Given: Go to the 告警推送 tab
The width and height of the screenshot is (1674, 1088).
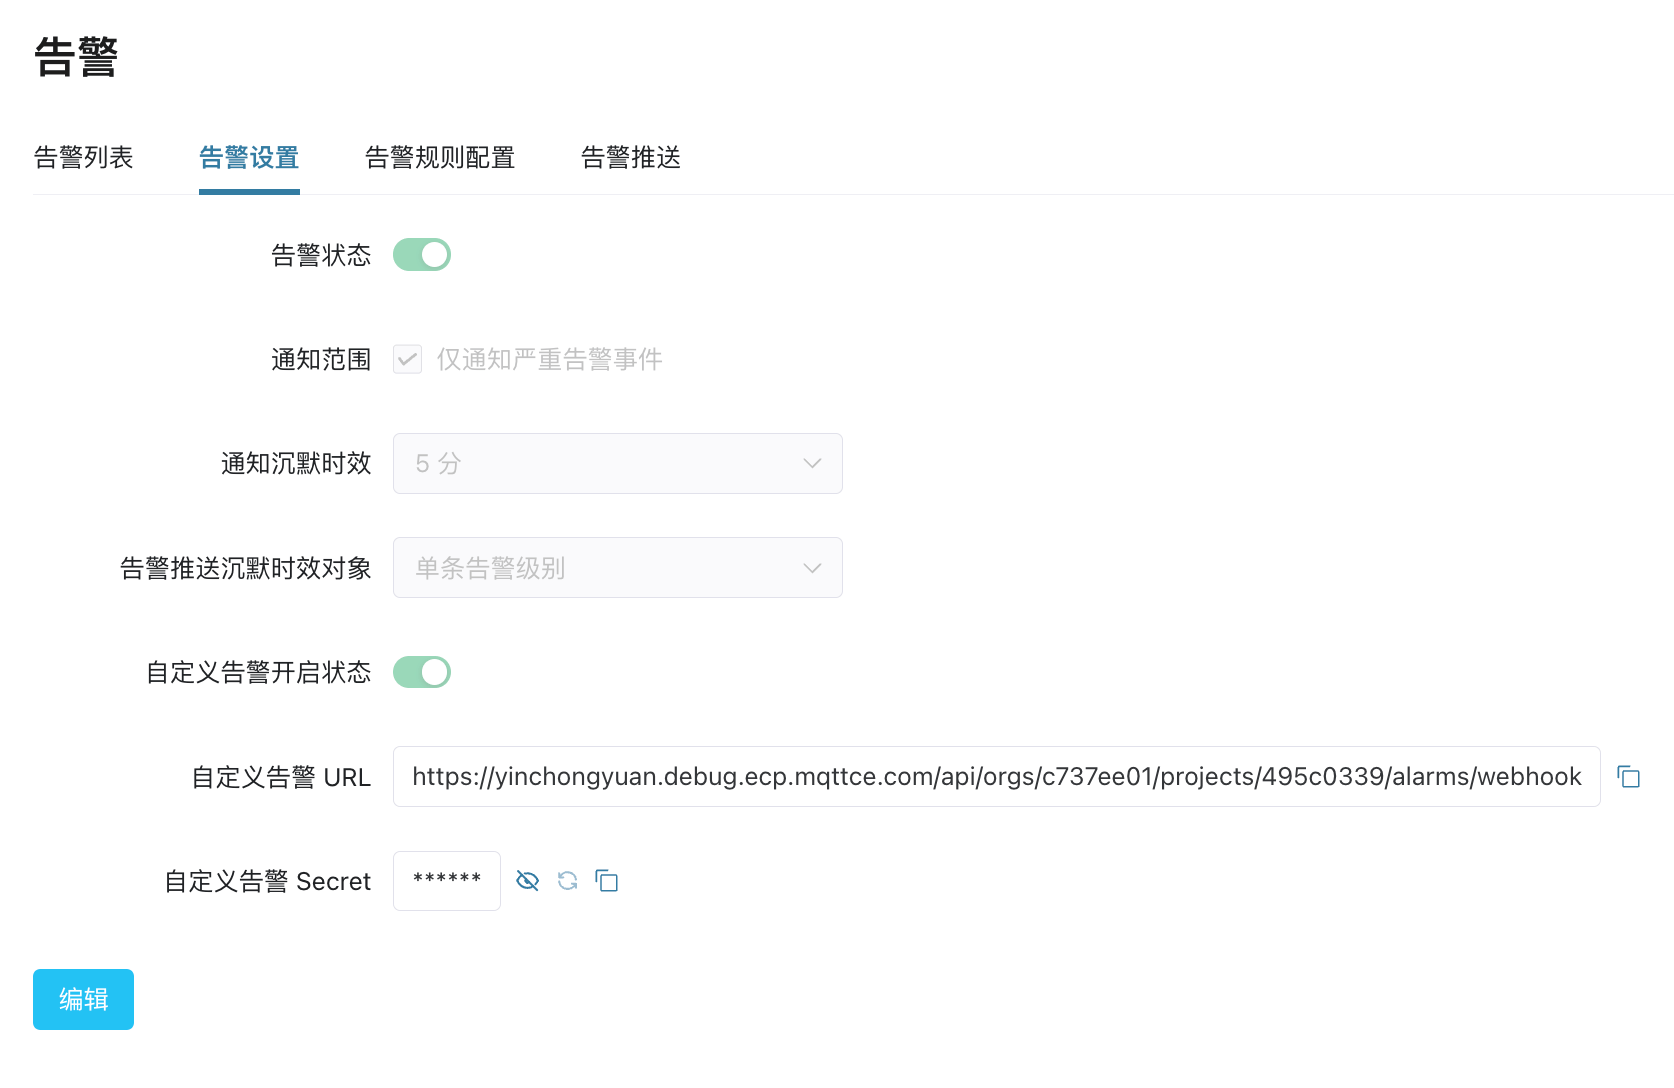Looking at the screenshot, I should [631, 158].
